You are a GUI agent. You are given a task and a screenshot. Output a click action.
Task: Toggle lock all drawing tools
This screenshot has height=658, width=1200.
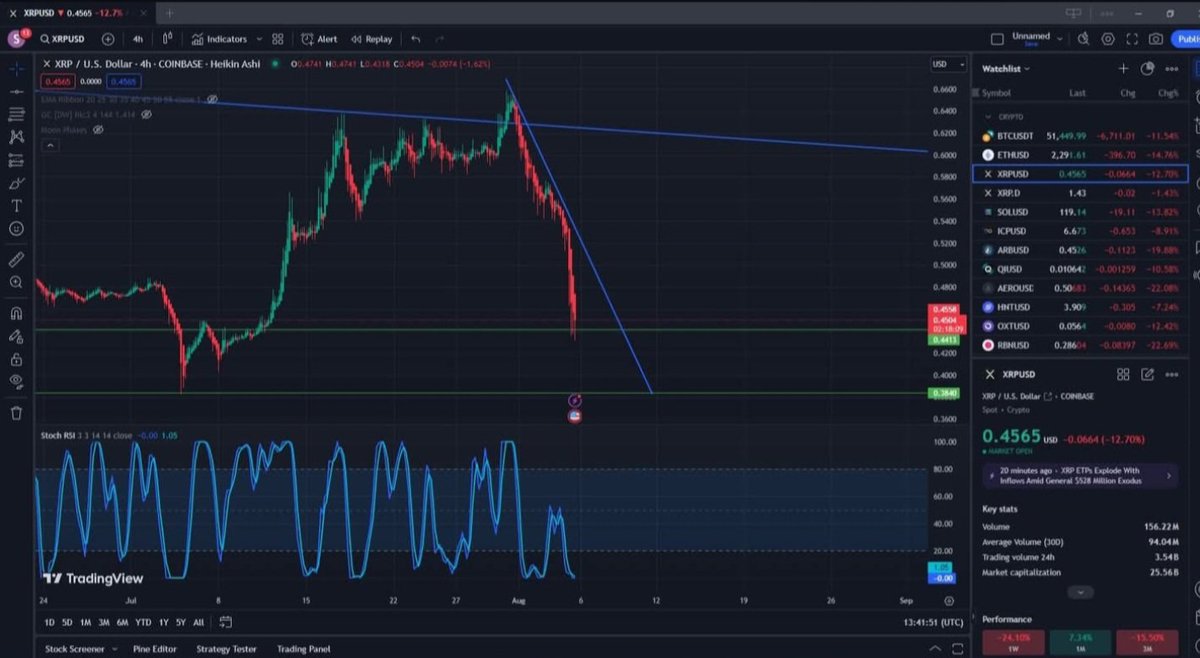point(16,359)
